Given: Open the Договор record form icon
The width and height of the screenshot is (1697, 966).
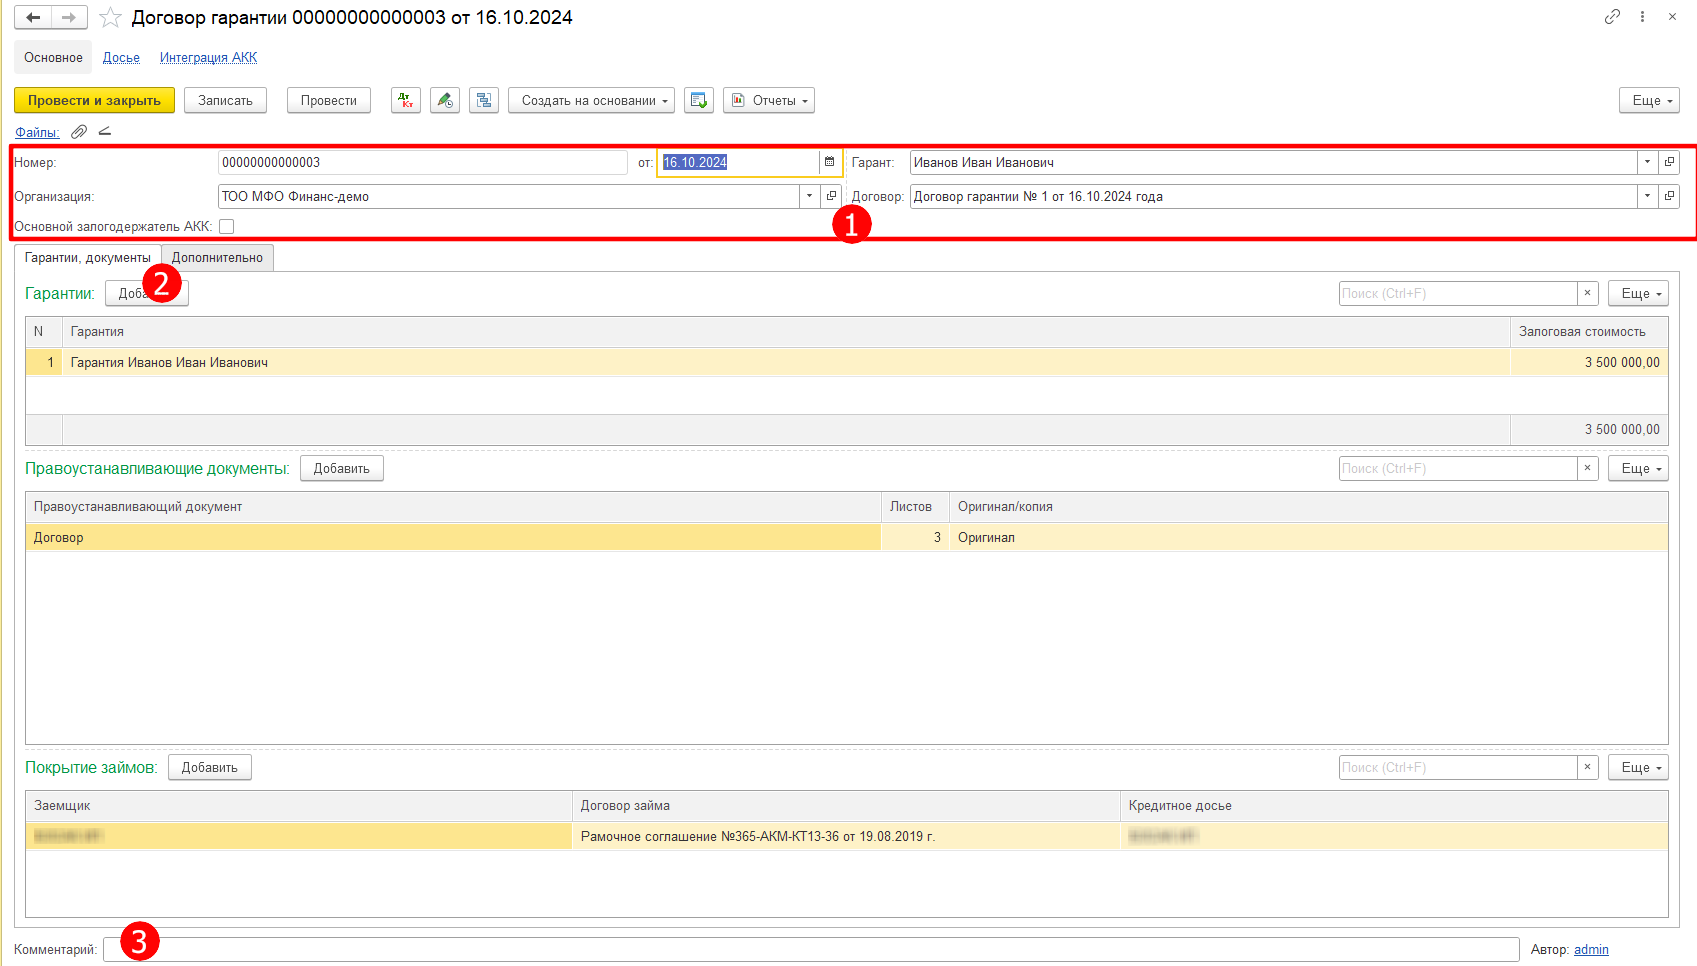Looking at the screenshot, I should point(1669,196).
